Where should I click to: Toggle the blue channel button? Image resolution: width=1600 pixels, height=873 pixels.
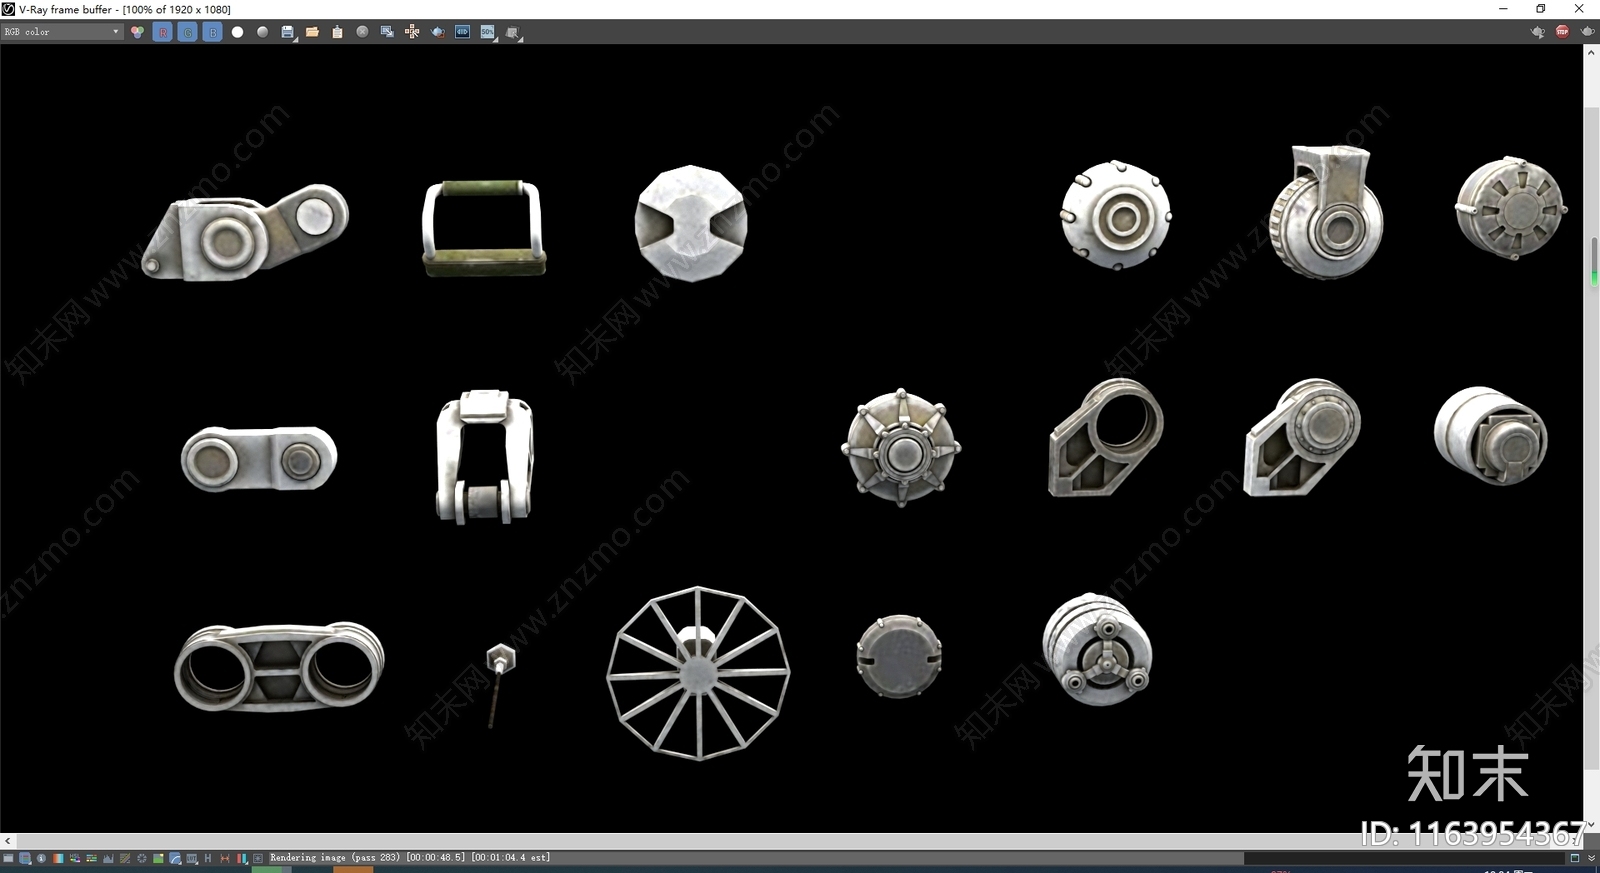(212, 32)
